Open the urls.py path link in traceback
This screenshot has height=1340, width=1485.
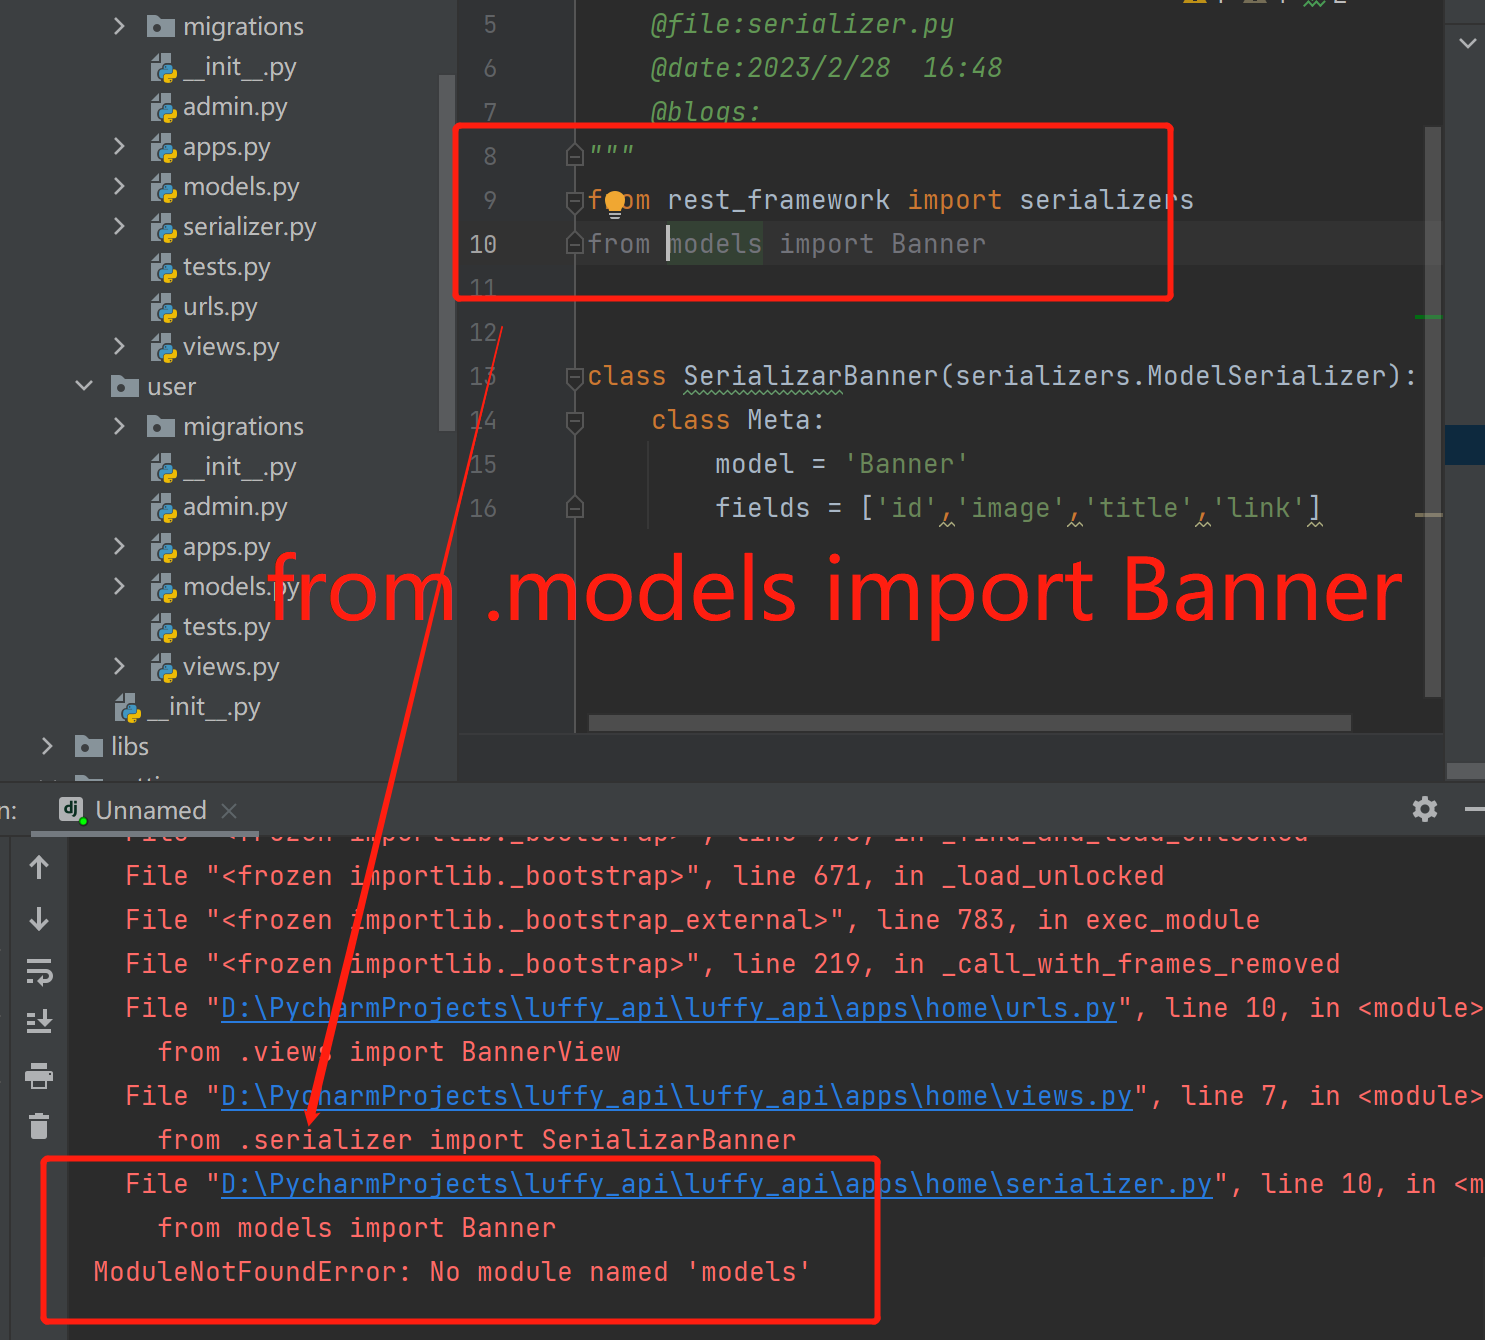pos(668,1008)
